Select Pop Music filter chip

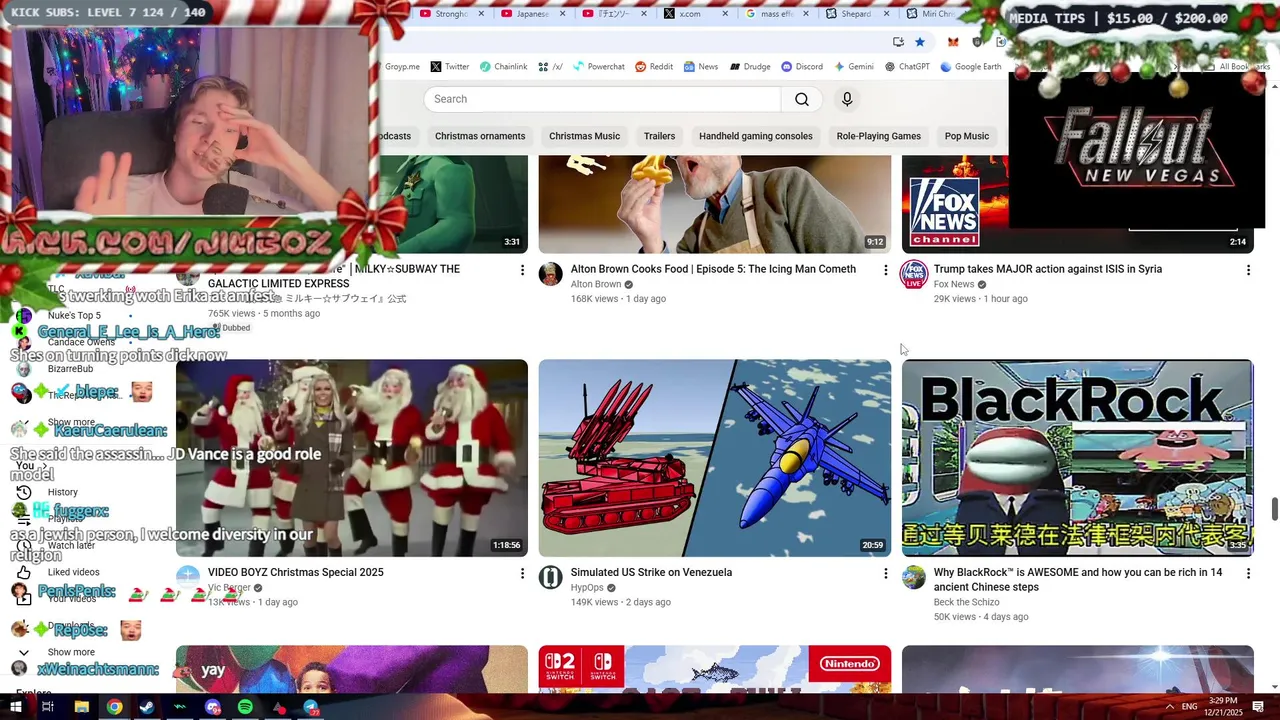(x=967, y=136)
